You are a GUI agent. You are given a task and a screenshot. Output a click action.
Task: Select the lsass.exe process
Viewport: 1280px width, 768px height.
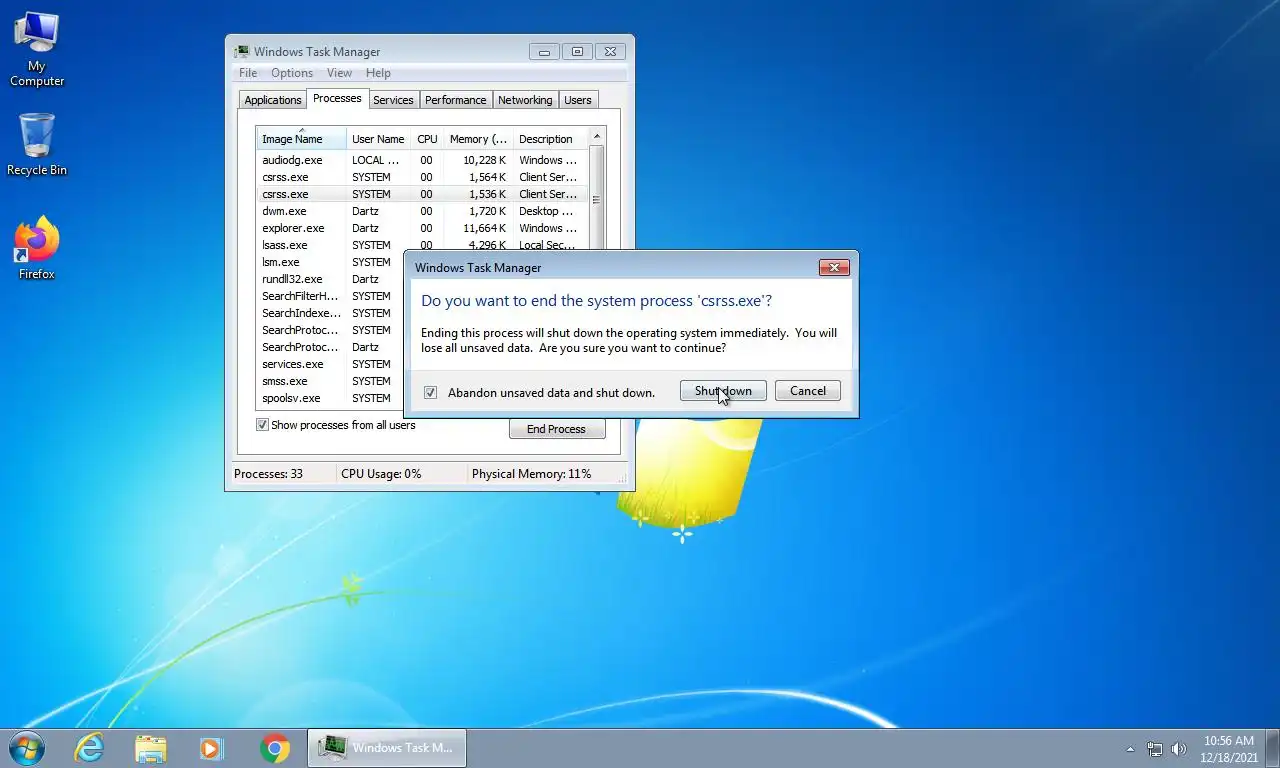[330, 245]
